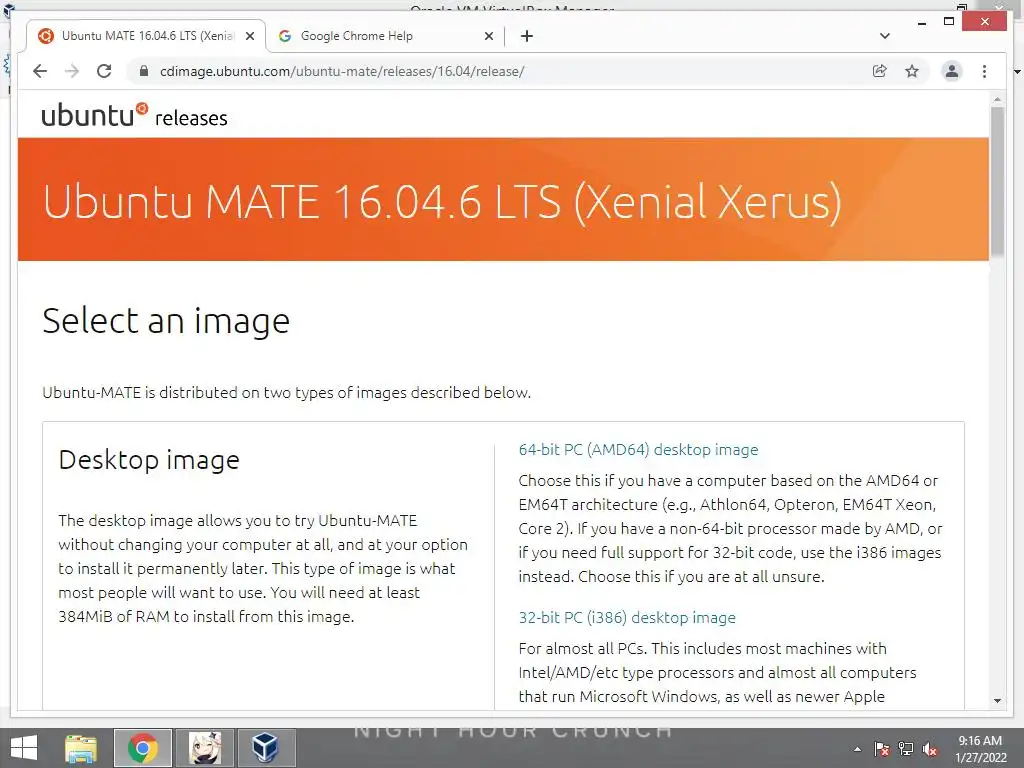Open Action Center flag tray icon
Viewport: 1024px width, 768px height.
click(882, 749)
